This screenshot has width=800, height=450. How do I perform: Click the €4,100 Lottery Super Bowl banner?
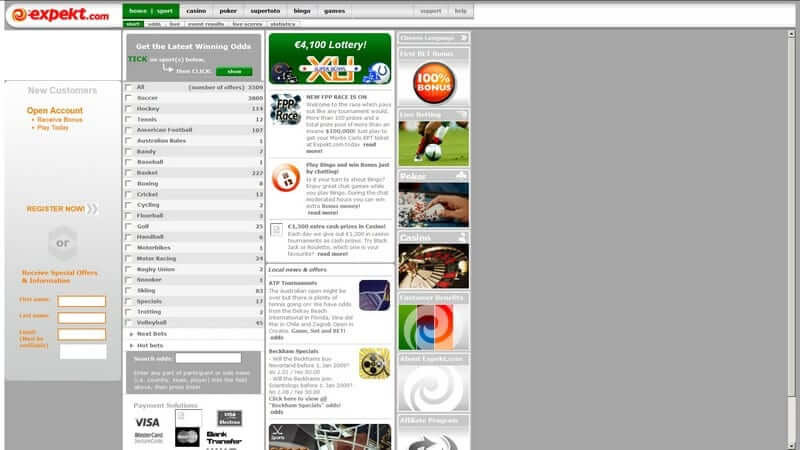330,59
